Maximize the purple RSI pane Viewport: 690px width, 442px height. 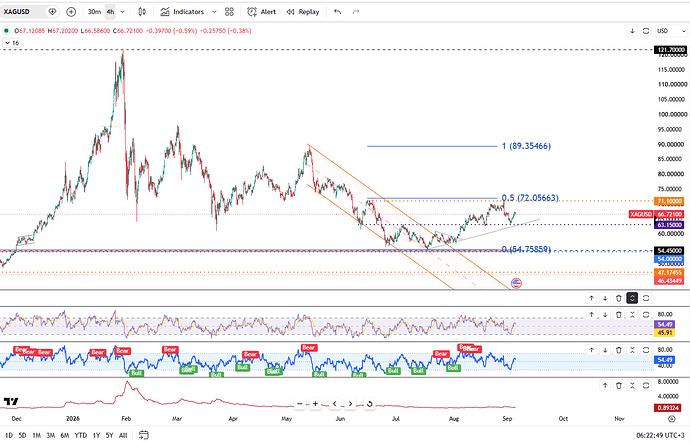[646, 315]
